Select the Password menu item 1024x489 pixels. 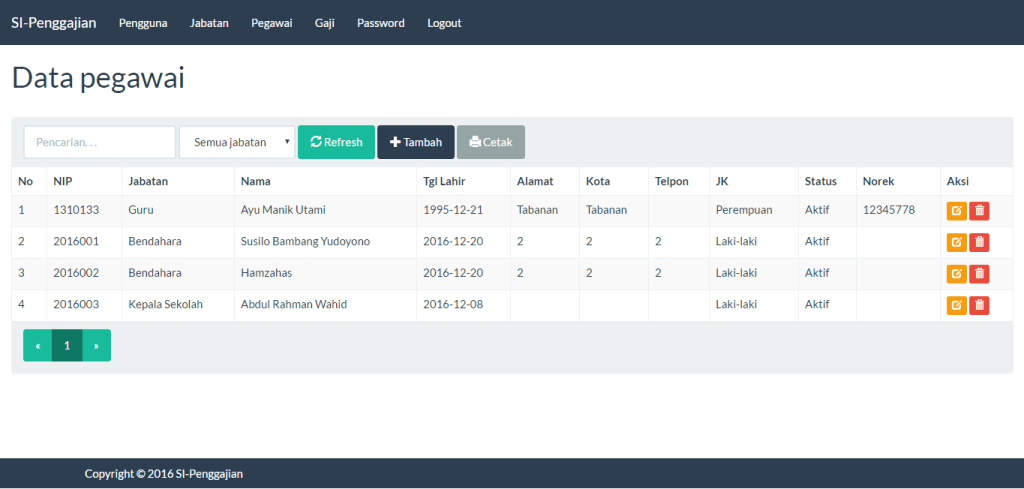point(380,23)
